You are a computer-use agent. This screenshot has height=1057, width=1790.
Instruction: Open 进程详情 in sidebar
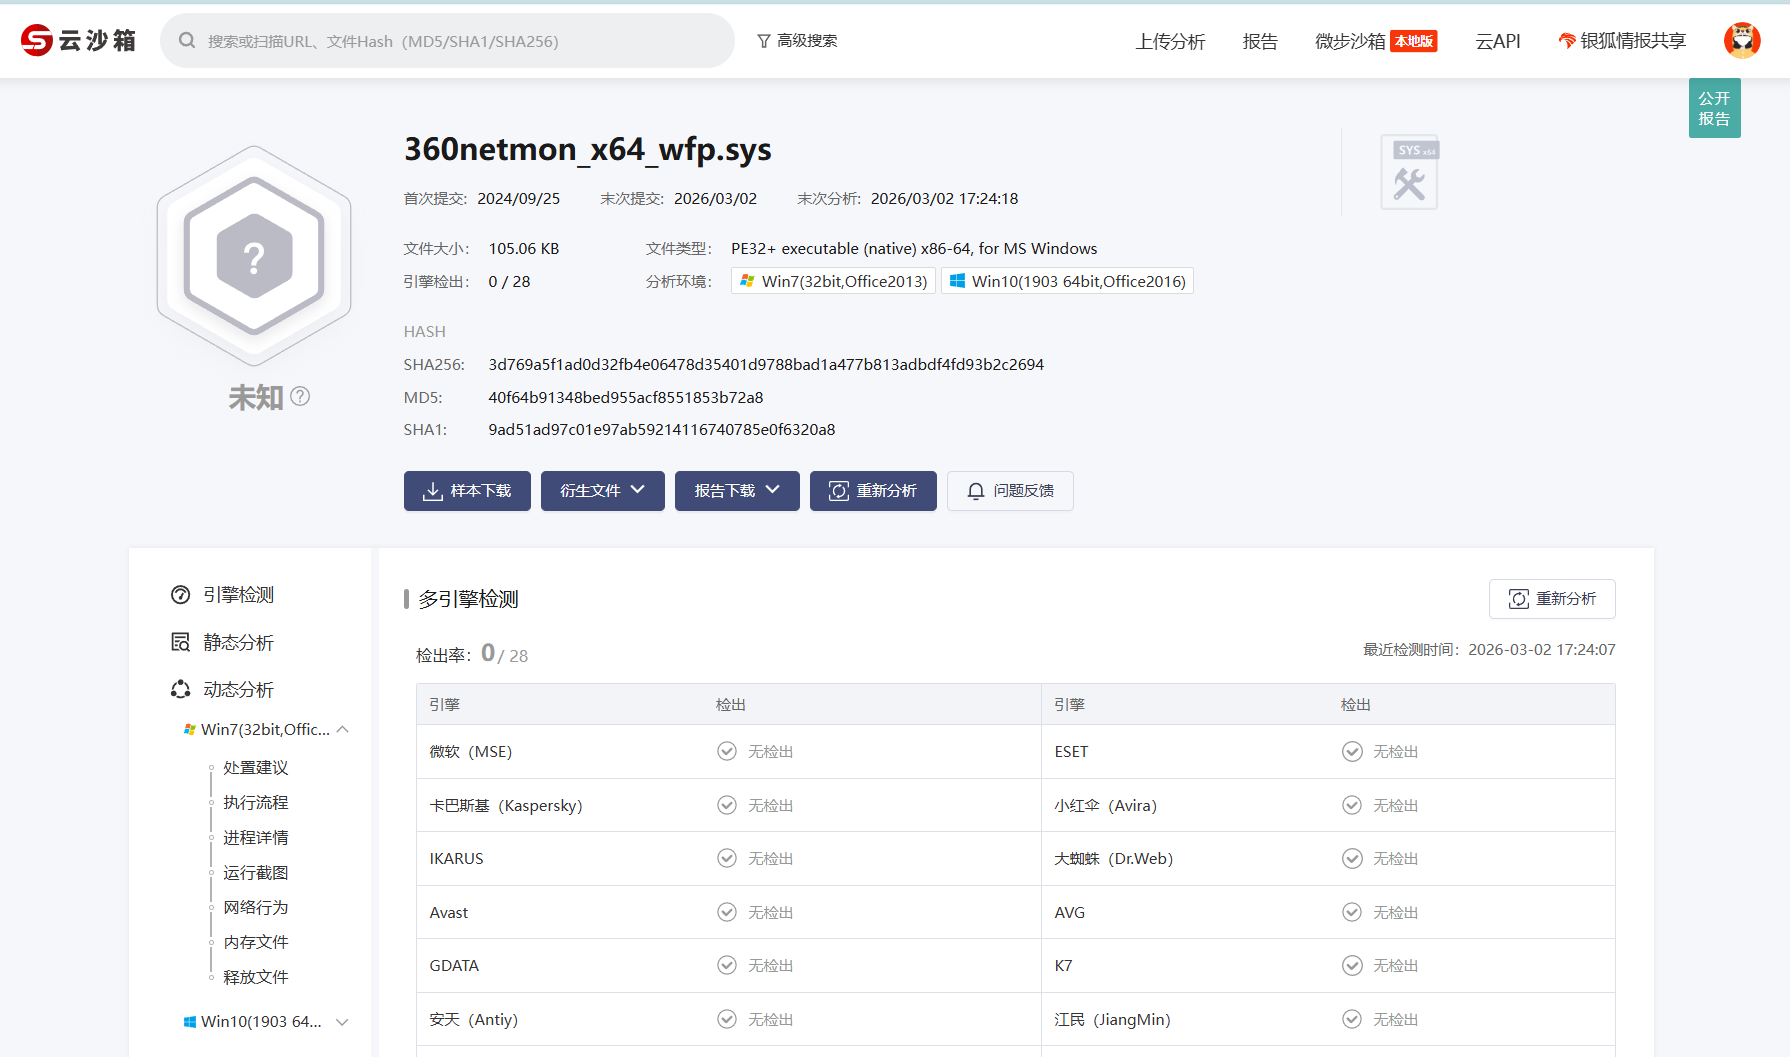point(256,837)
